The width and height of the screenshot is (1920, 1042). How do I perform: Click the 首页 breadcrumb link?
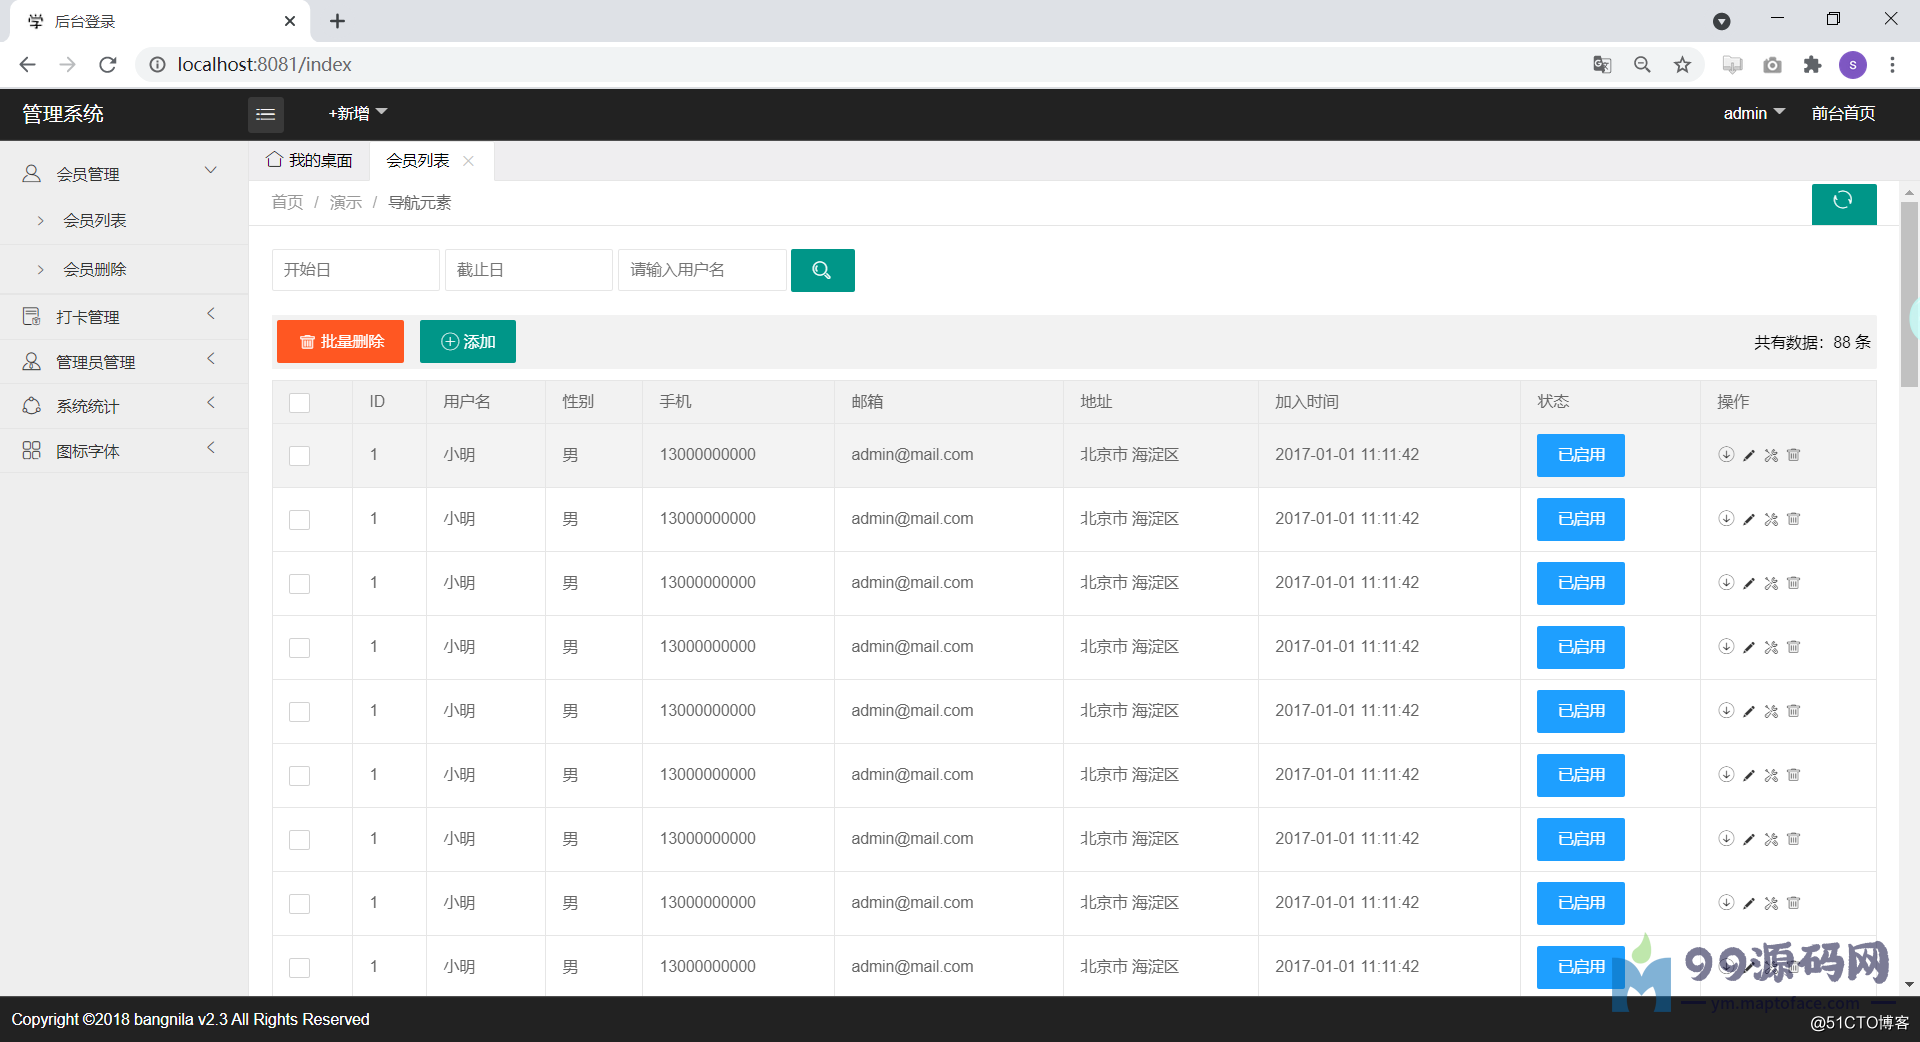click(x=287, y=203)
